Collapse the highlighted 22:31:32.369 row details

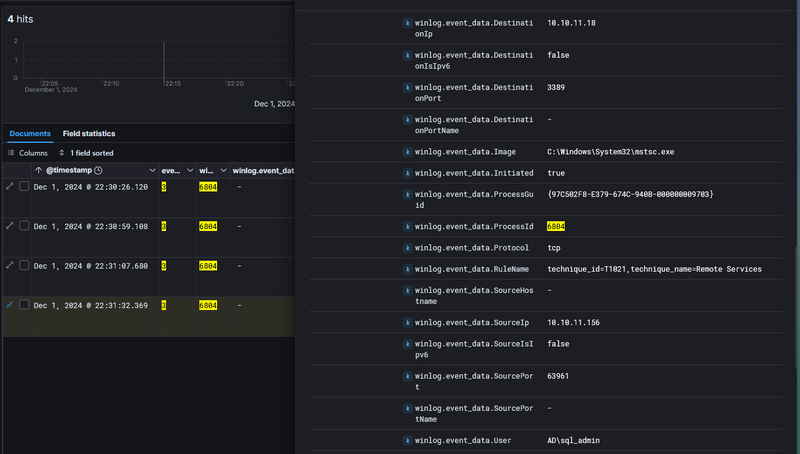[10, 304]
